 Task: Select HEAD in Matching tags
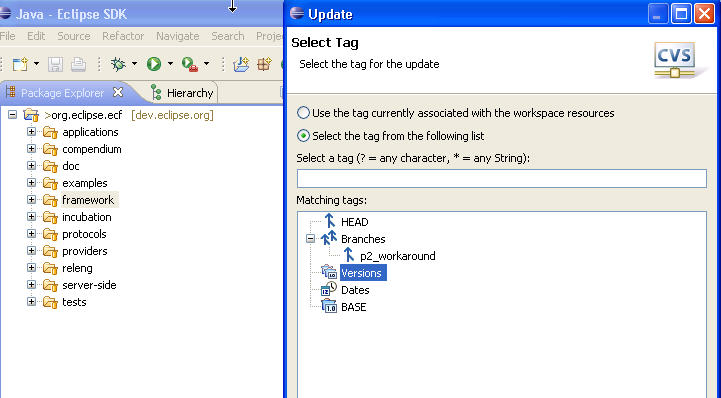(355, 222)
